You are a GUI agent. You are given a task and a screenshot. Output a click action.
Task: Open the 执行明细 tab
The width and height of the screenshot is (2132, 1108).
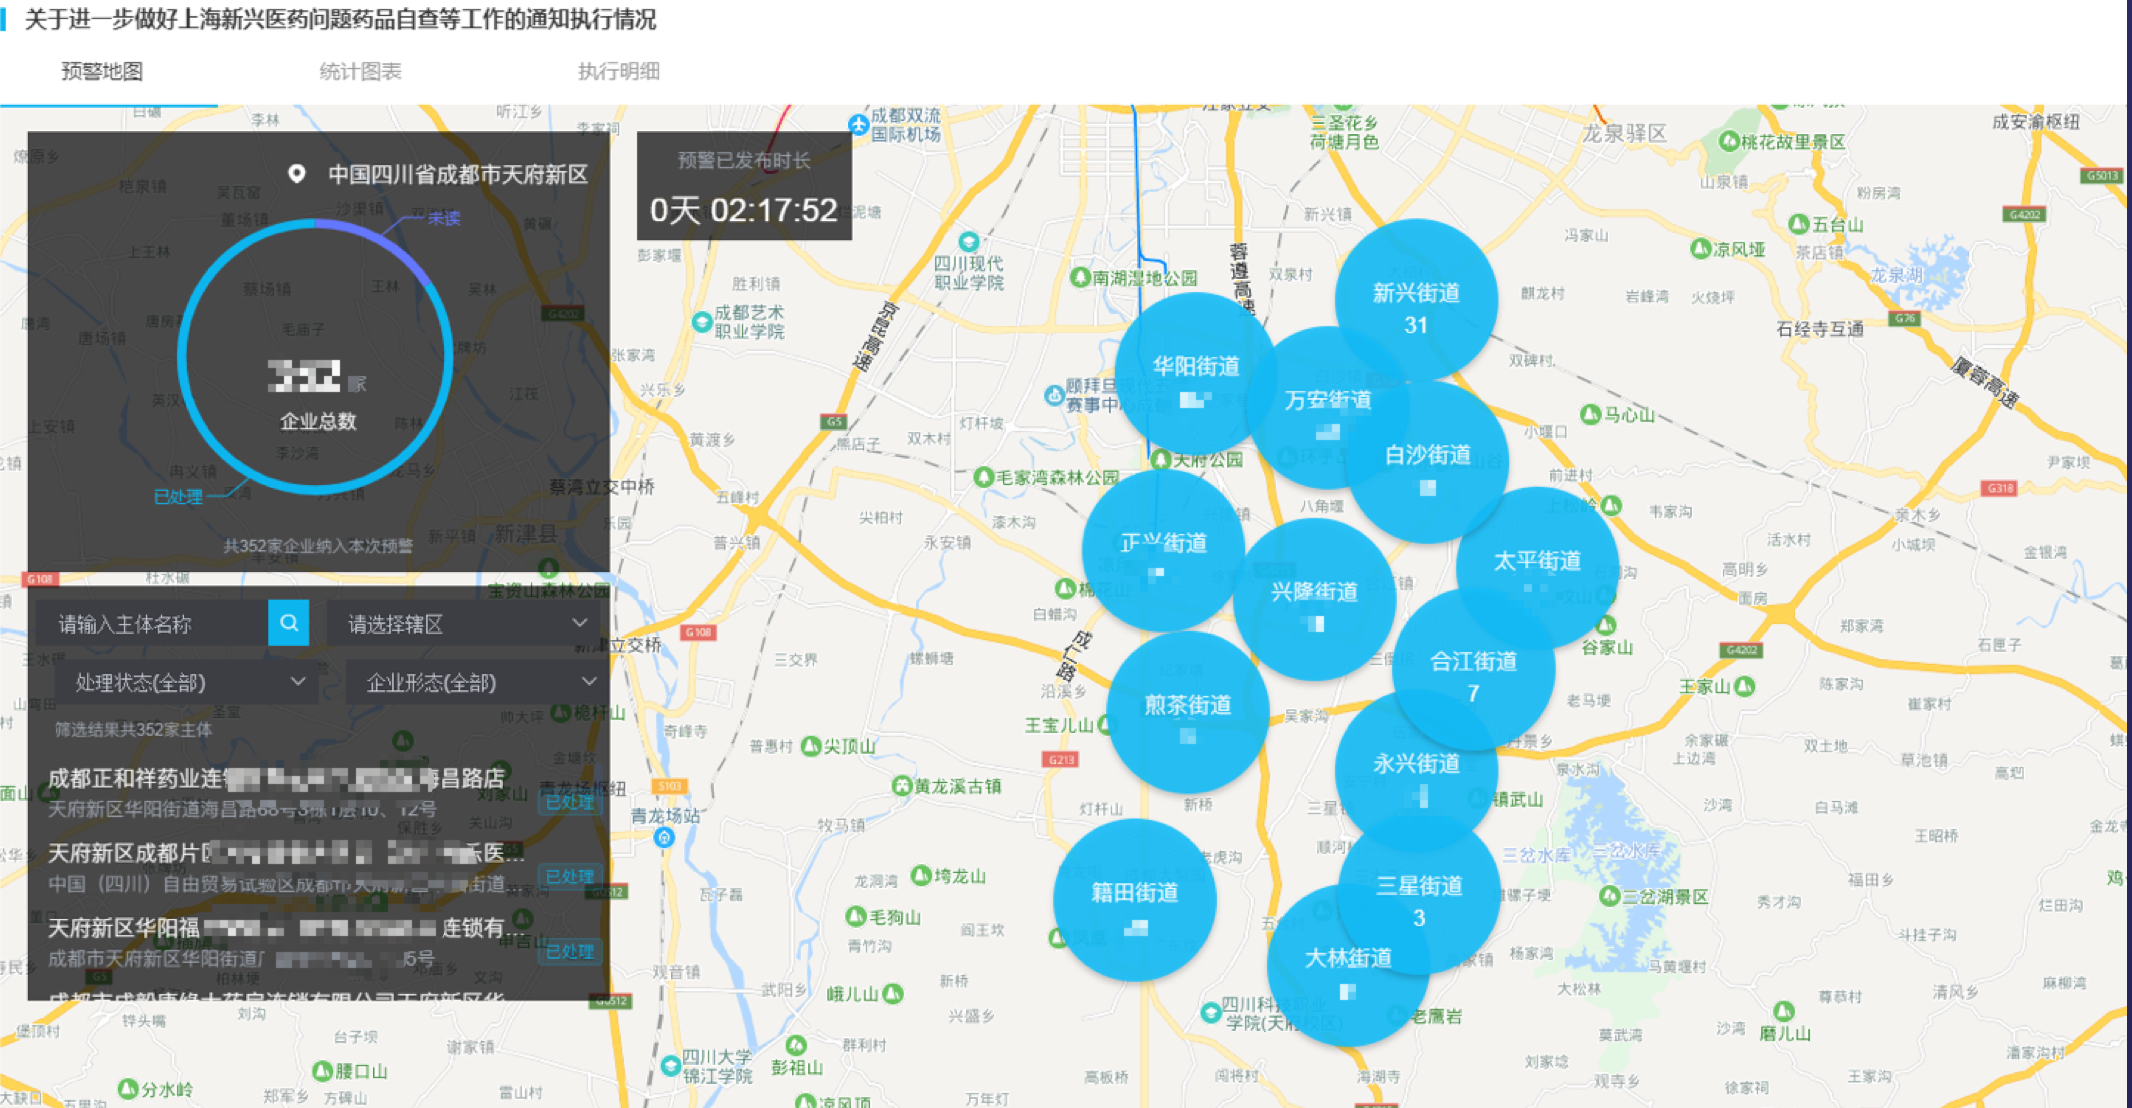[619, 72]
